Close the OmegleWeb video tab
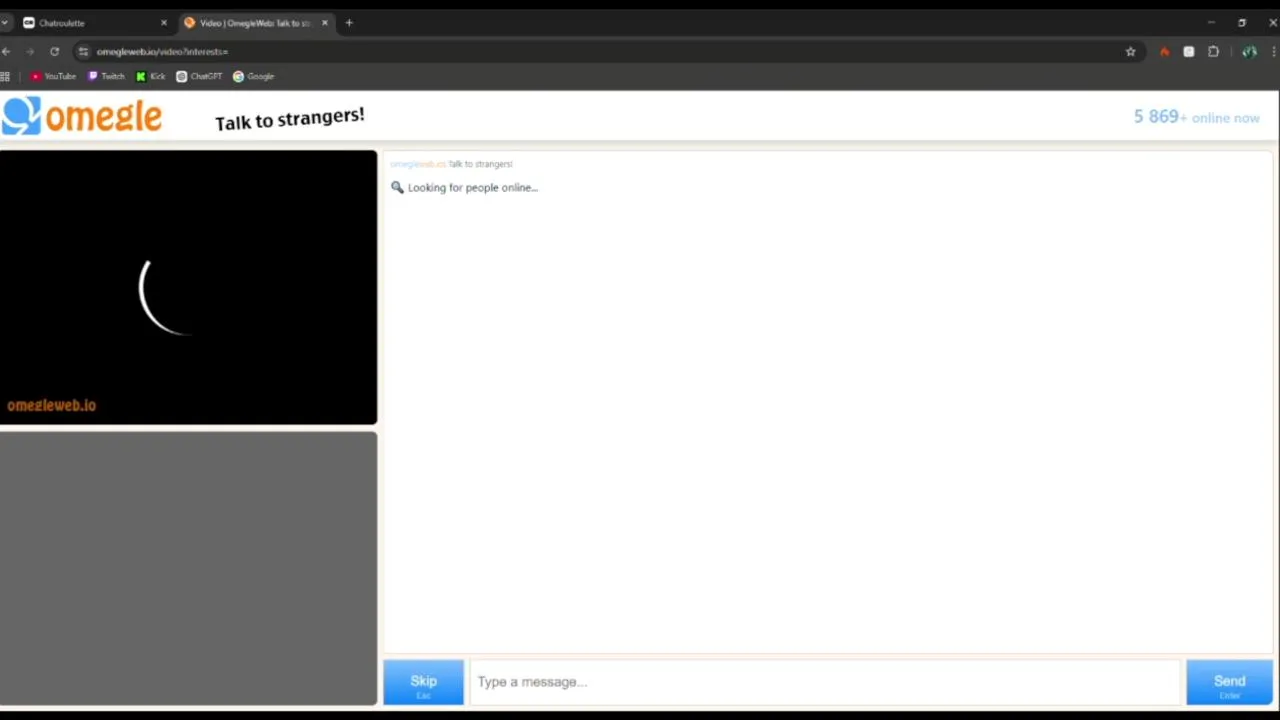1280x720 pixels. pos(324,22)
